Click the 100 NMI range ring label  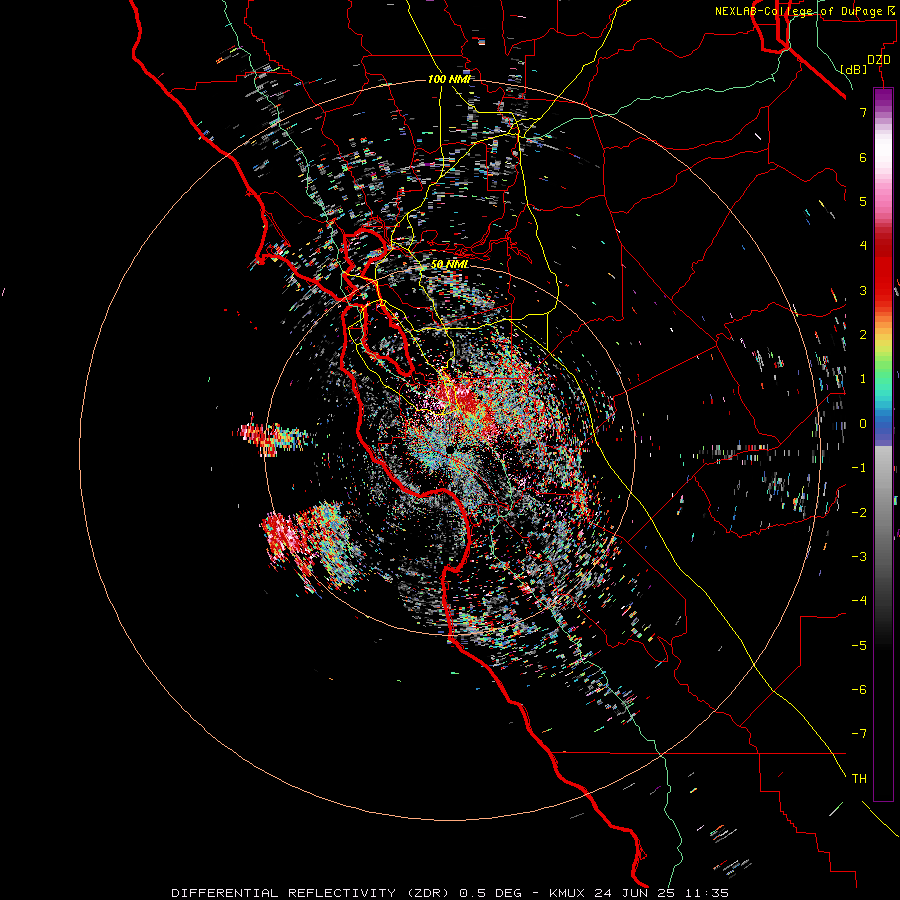coord(449,79)
